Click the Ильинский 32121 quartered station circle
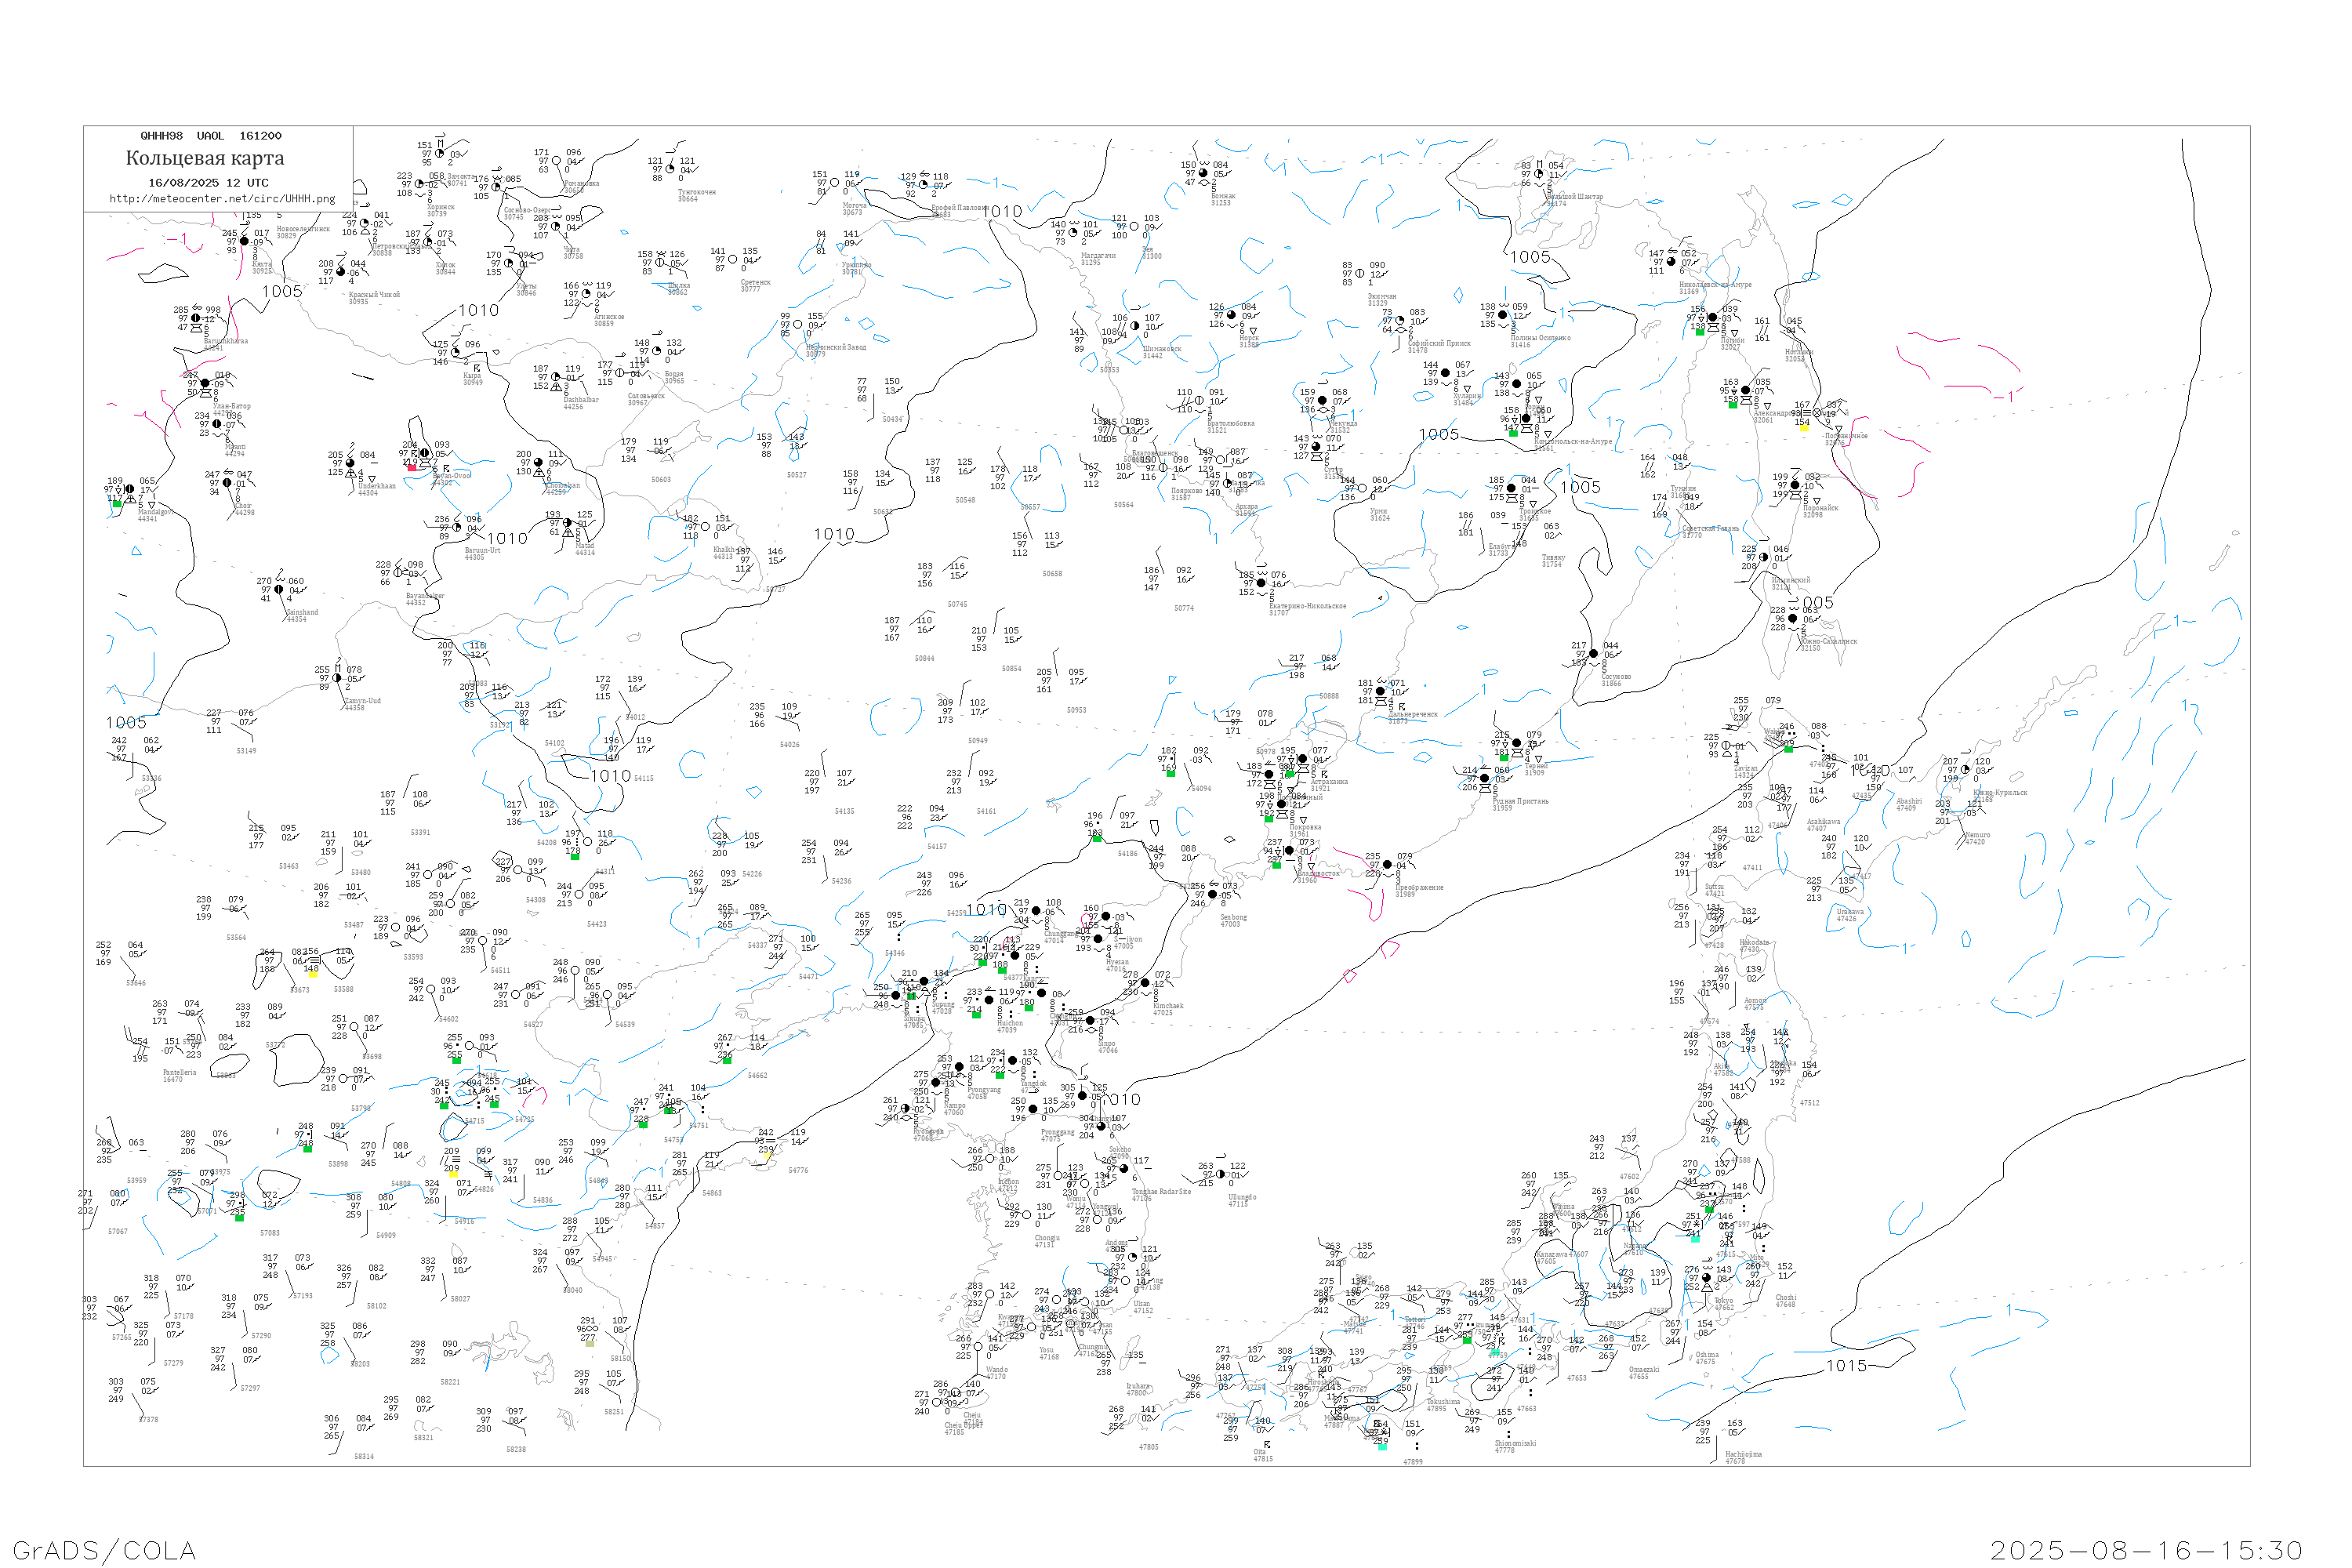This screenshot has width=2352, height=1568. click(1763, 558)
